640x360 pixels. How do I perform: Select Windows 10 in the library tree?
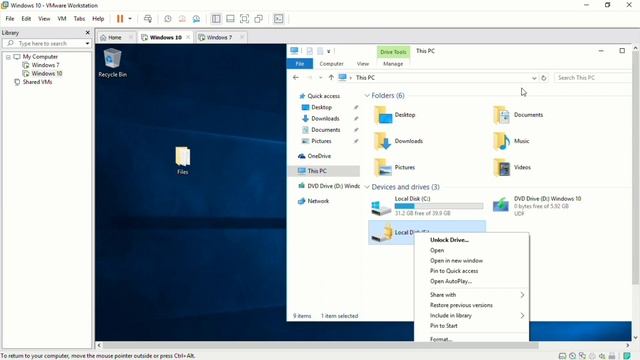[x=47, y=73]
